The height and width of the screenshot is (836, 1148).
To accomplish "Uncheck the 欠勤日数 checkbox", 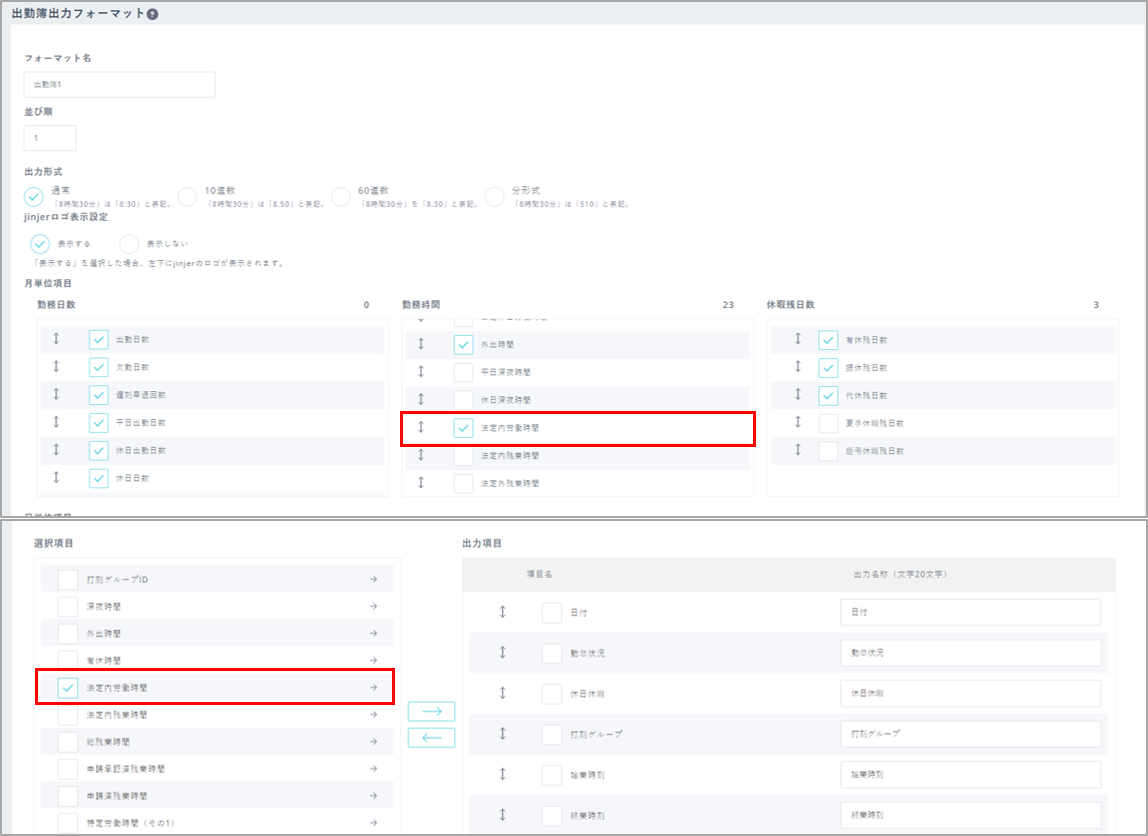I will coord(98,367).
